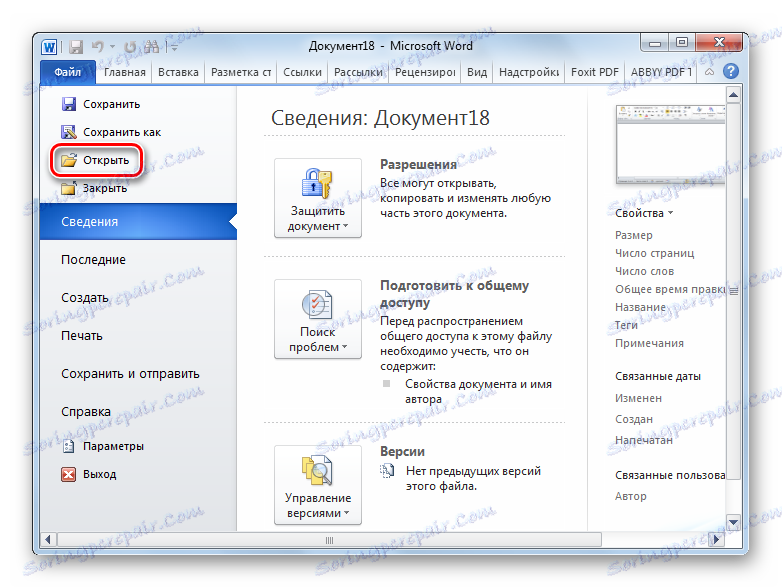Click the Название property field

640,307
